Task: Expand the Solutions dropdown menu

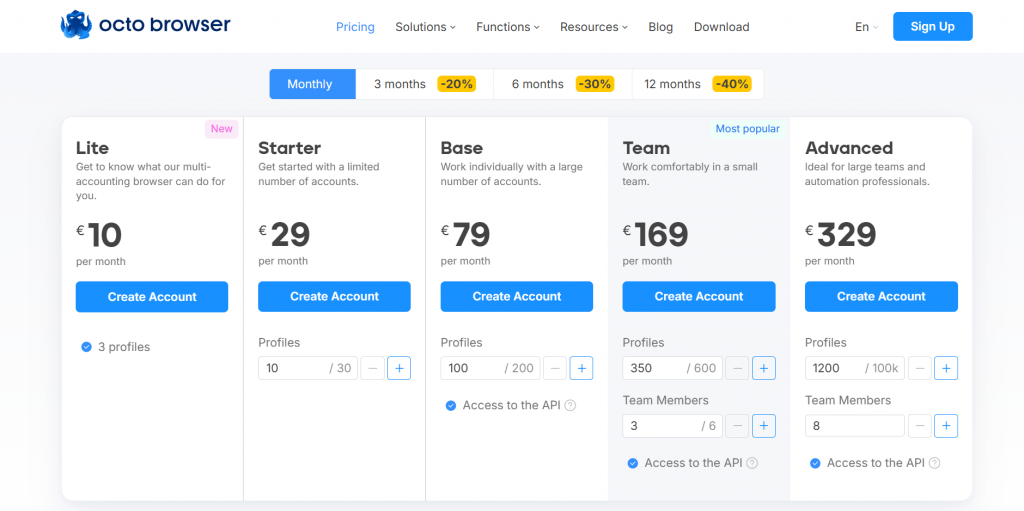Action: coord(425,27)
